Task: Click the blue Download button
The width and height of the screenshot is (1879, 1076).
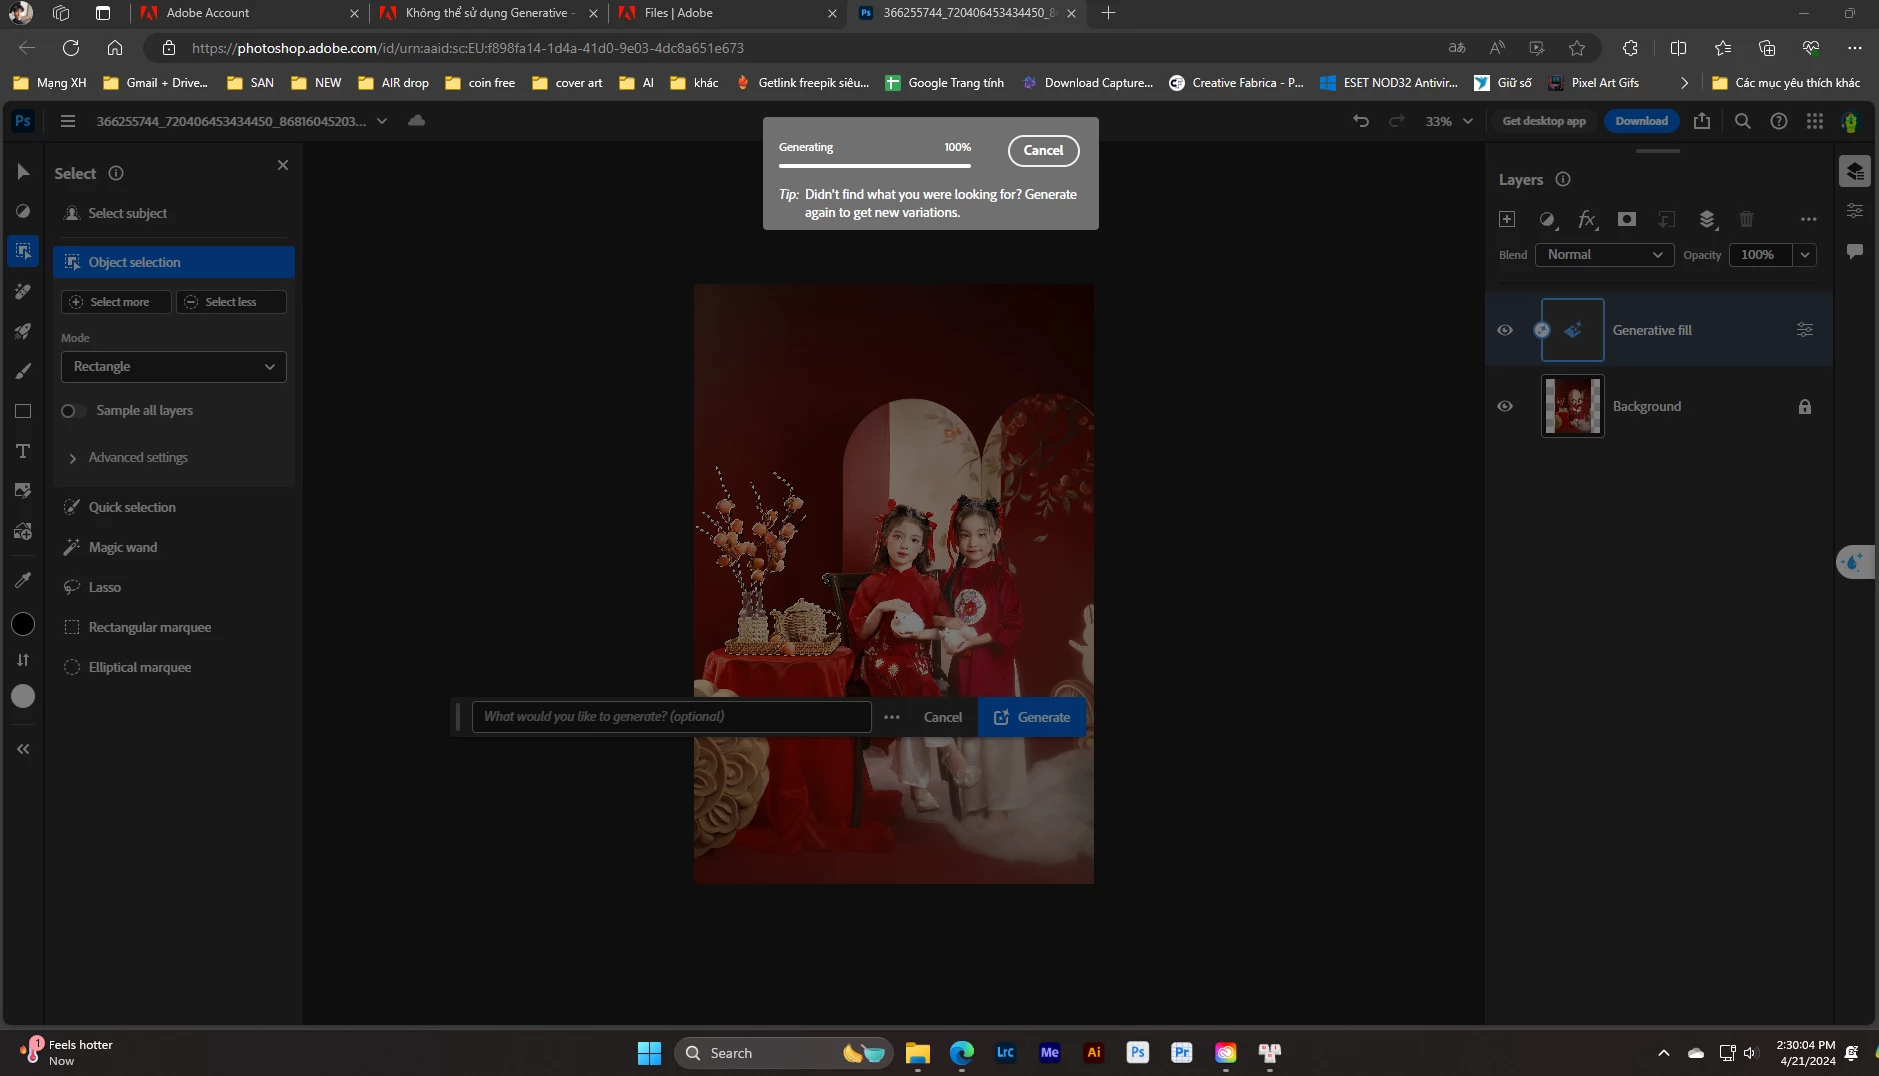Action: coord(1642,121)
